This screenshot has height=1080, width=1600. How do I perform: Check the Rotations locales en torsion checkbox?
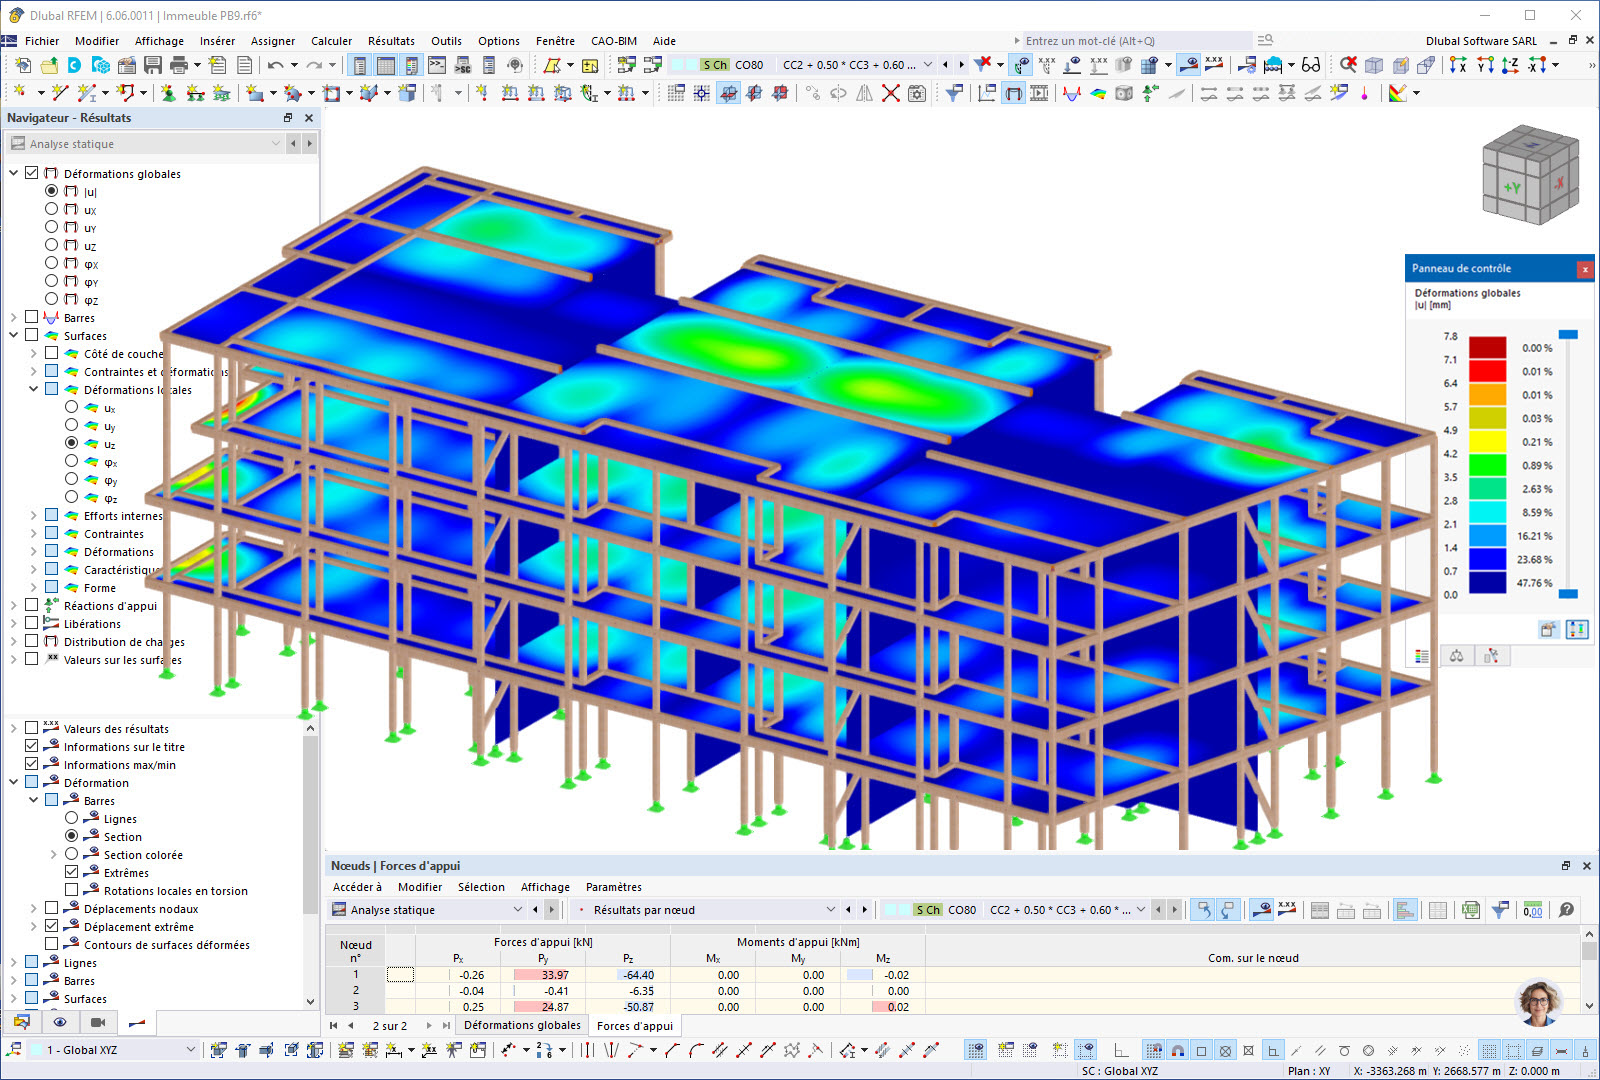(72, 890)
